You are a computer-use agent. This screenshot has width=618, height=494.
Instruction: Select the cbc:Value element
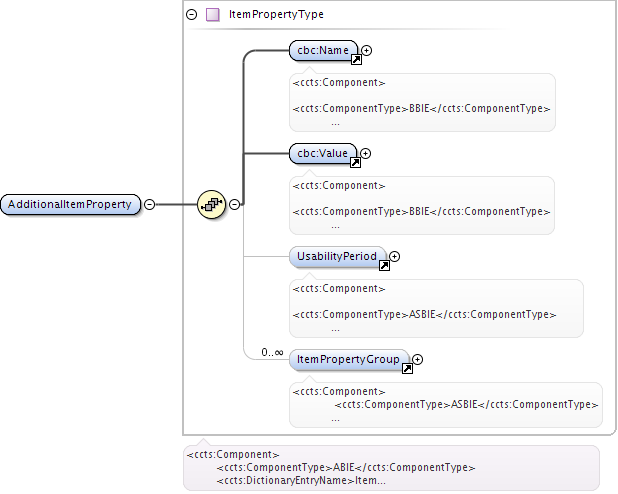(323, 153)
